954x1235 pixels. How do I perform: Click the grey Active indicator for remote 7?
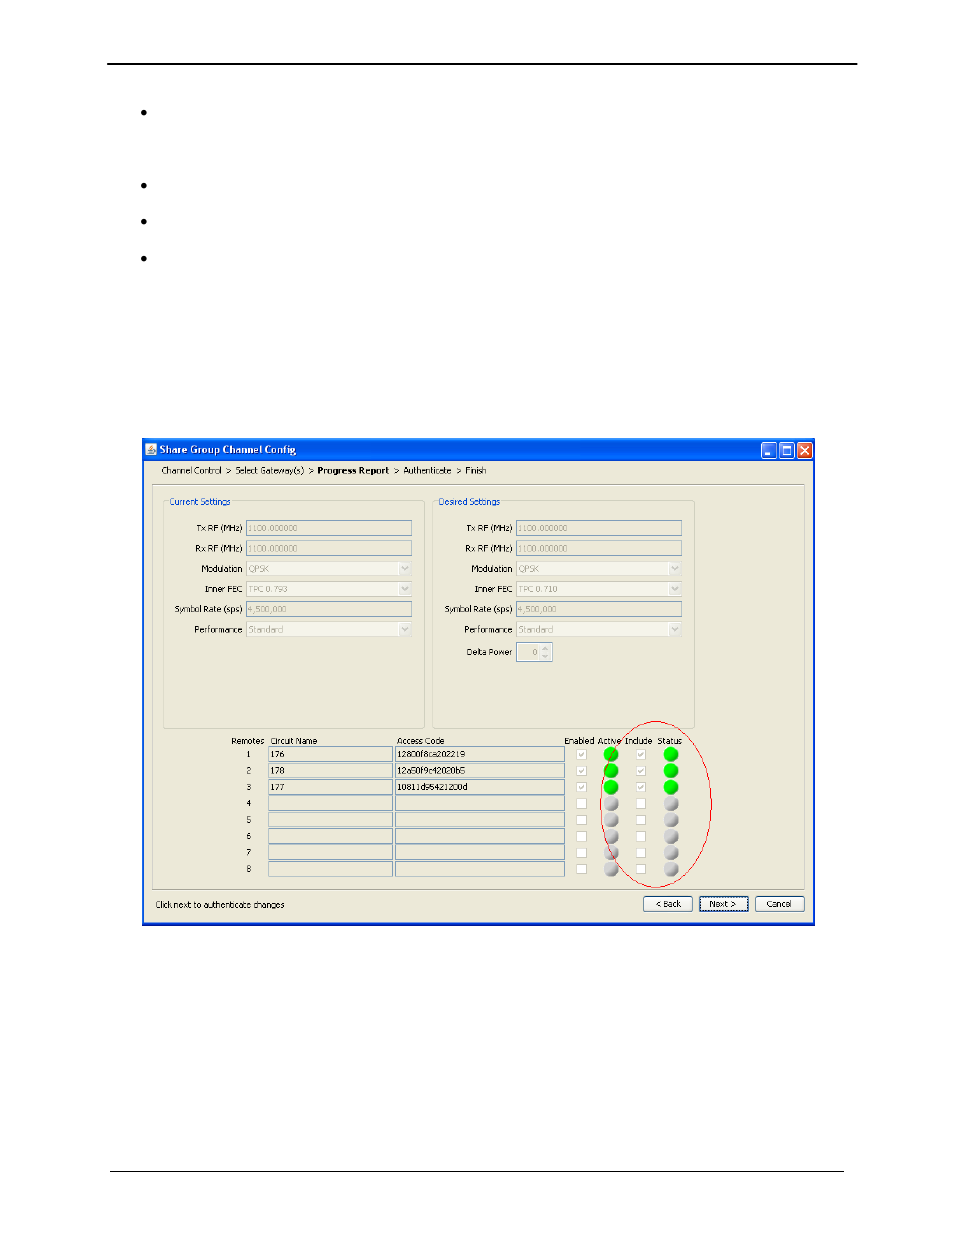[611, 853]
